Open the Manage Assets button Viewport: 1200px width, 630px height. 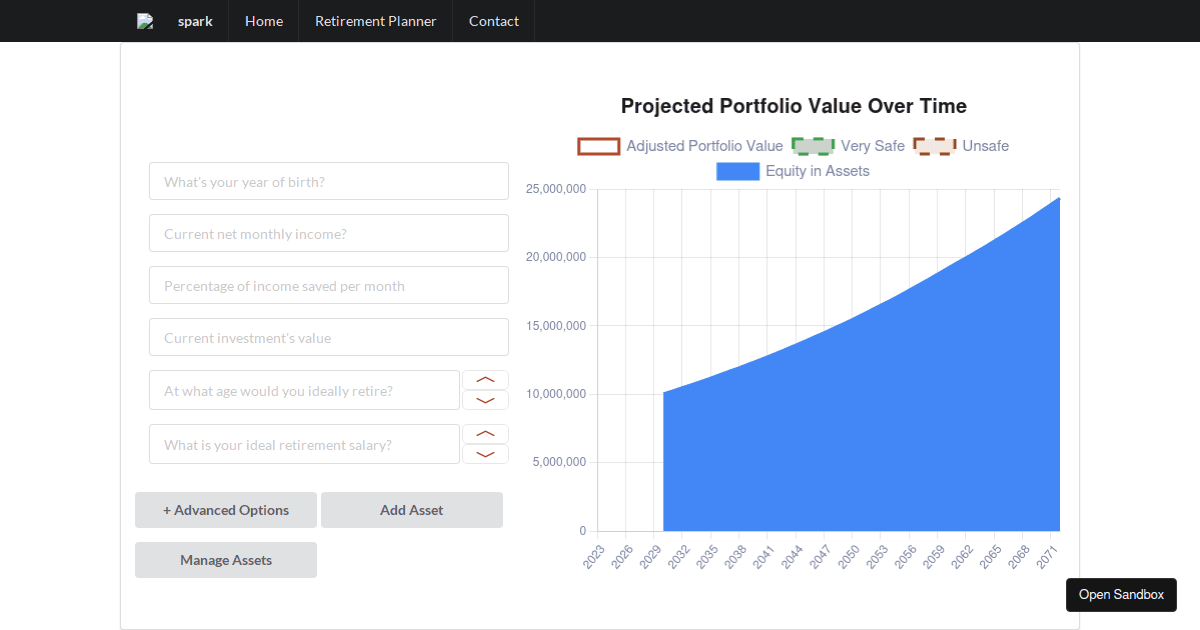click(226, 560)
